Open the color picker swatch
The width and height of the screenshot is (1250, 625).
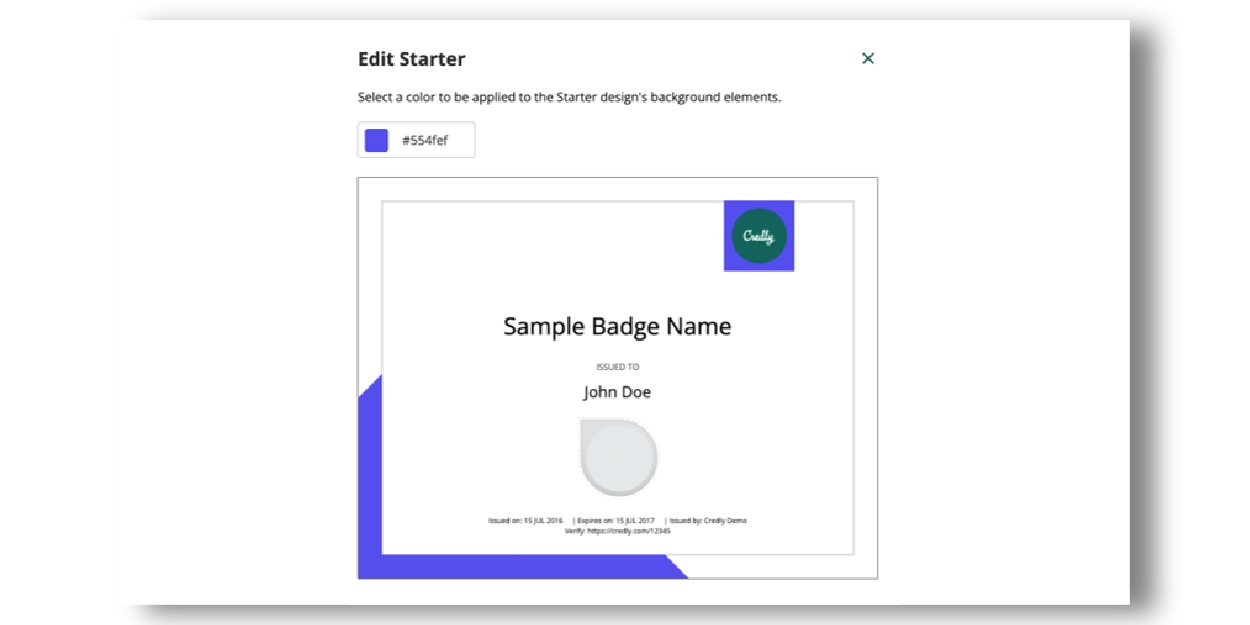click(377, 139)
